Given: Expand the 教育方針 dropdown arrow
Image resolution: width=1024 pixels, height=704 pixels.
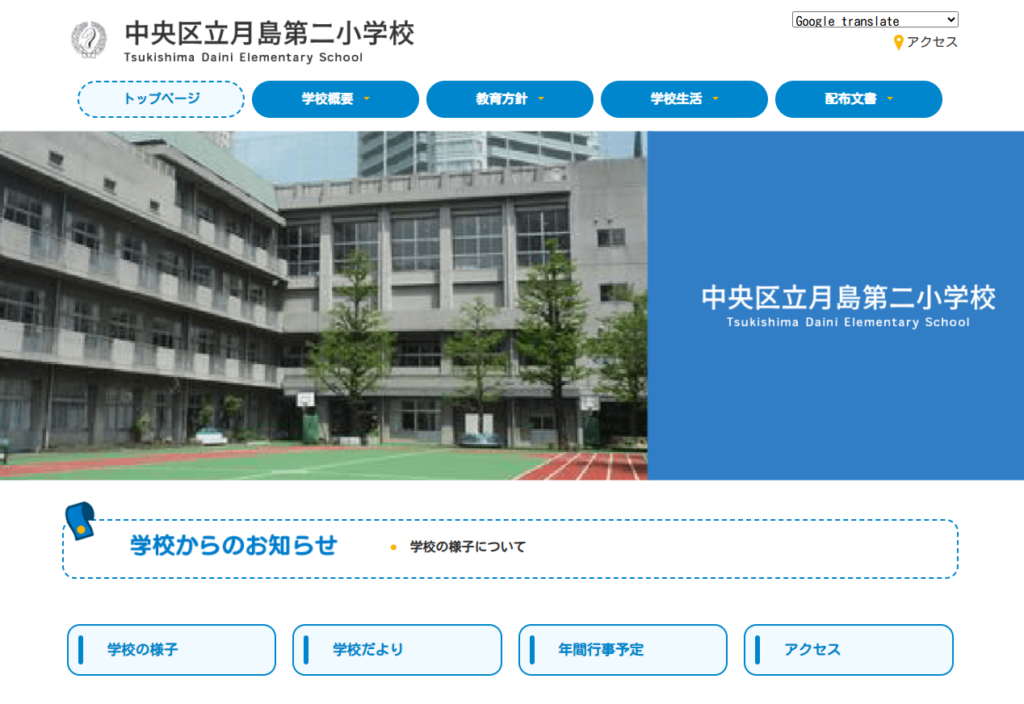Looking at the screenshot, I should coord(541,99).
